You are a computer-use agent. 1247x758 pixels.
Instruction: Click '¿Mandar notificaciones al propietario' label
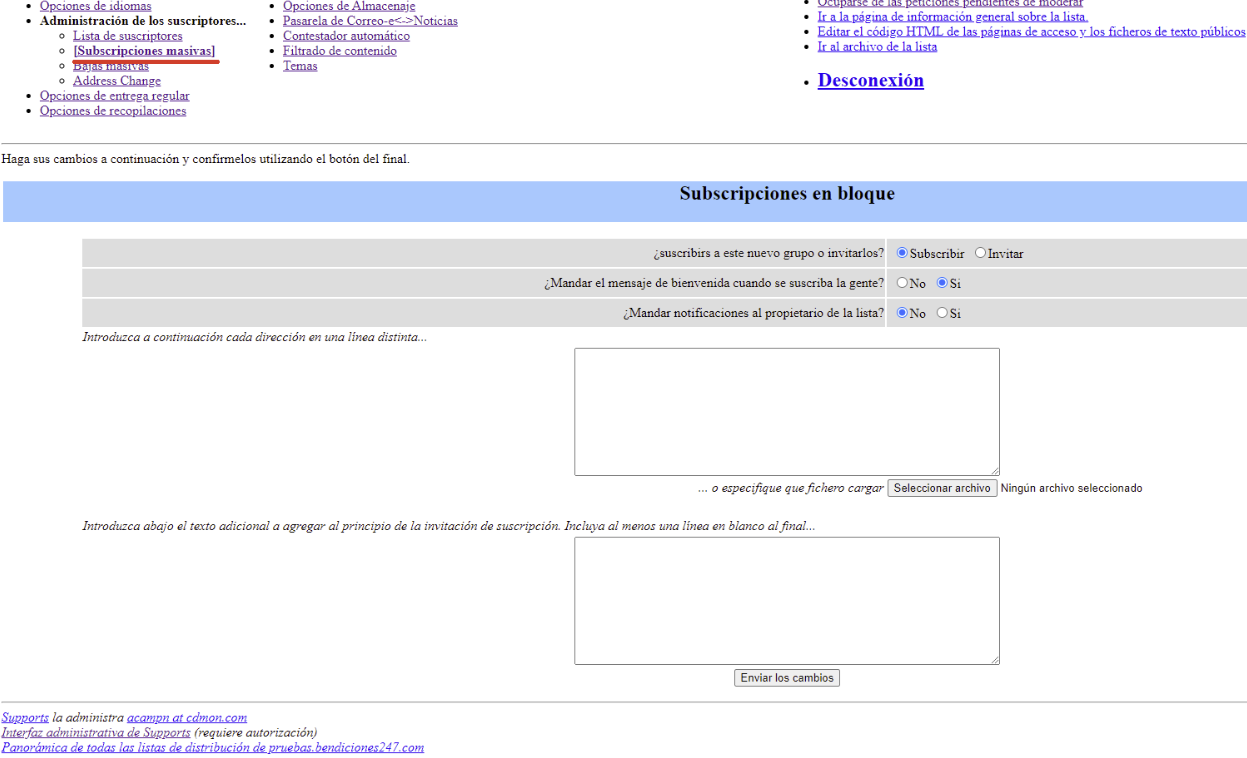tap(754, 313)
